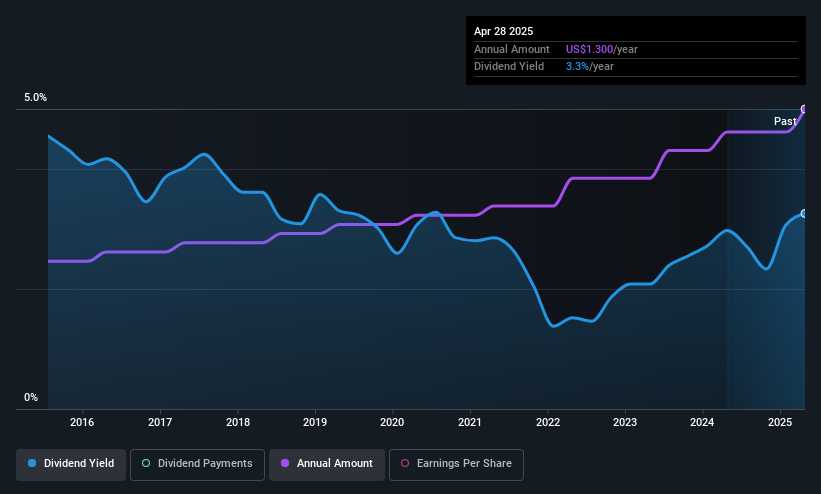The width and height of the screenshot is (821, 494).
Task: Click the 2022 x-axis label
Action: tap(548, 422)
